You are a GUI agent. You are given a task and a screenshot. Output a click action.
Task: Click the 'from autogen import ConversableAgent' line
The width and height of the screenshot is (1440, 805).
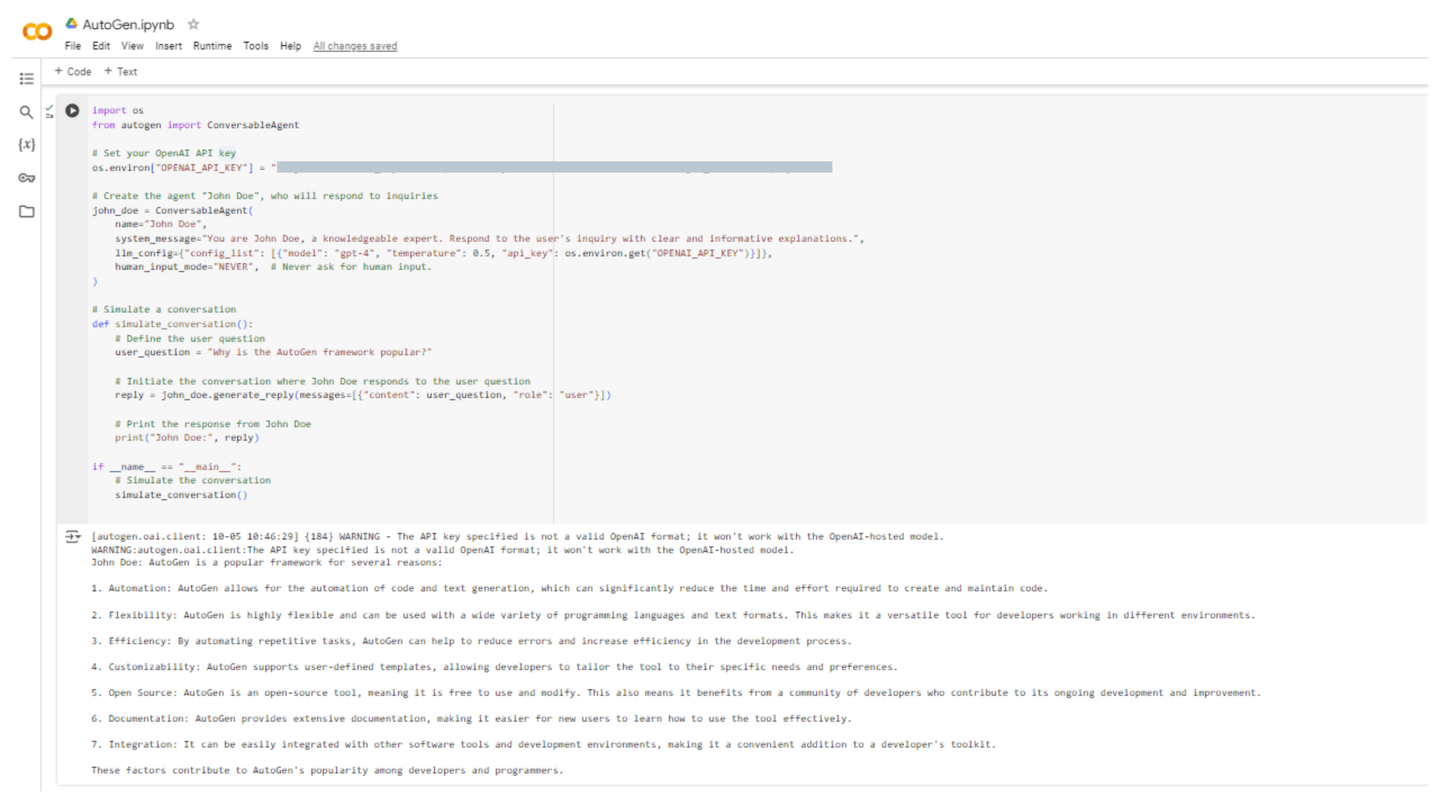tap(196, 125)
